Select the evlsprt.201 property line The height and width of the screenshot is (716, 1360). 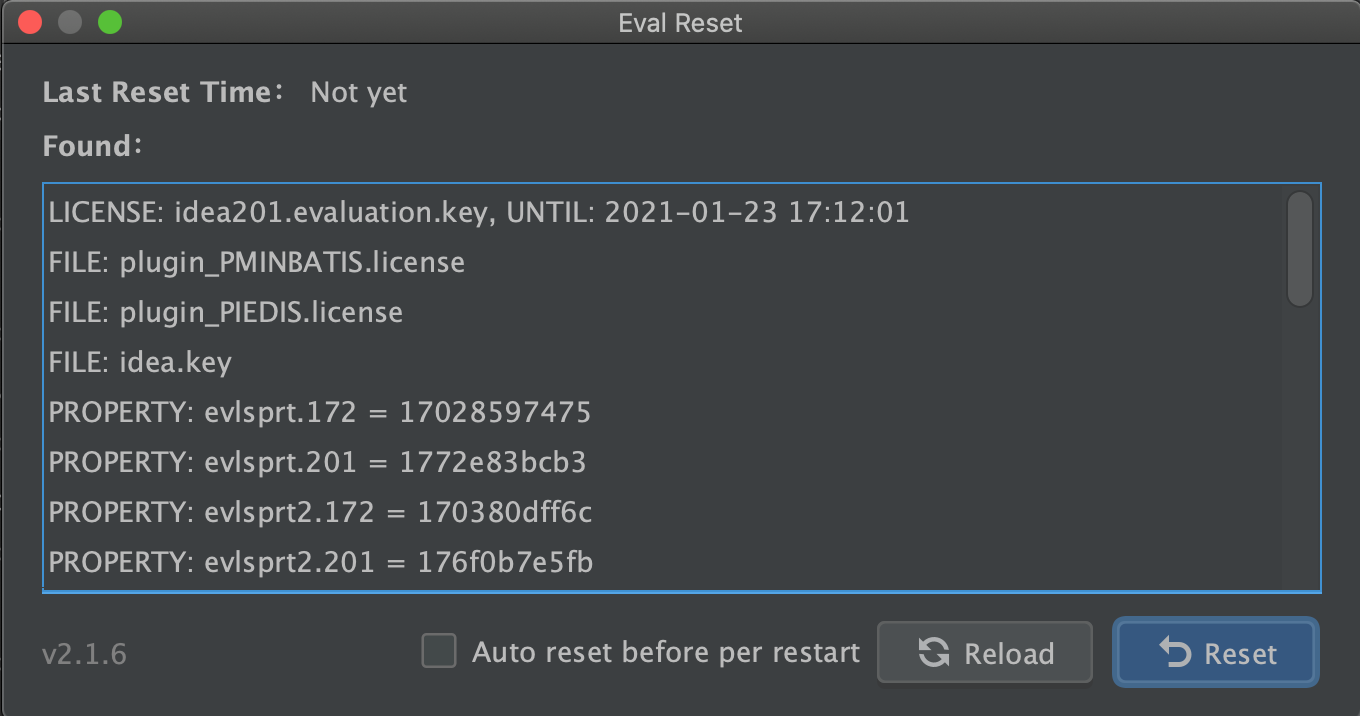317,462
